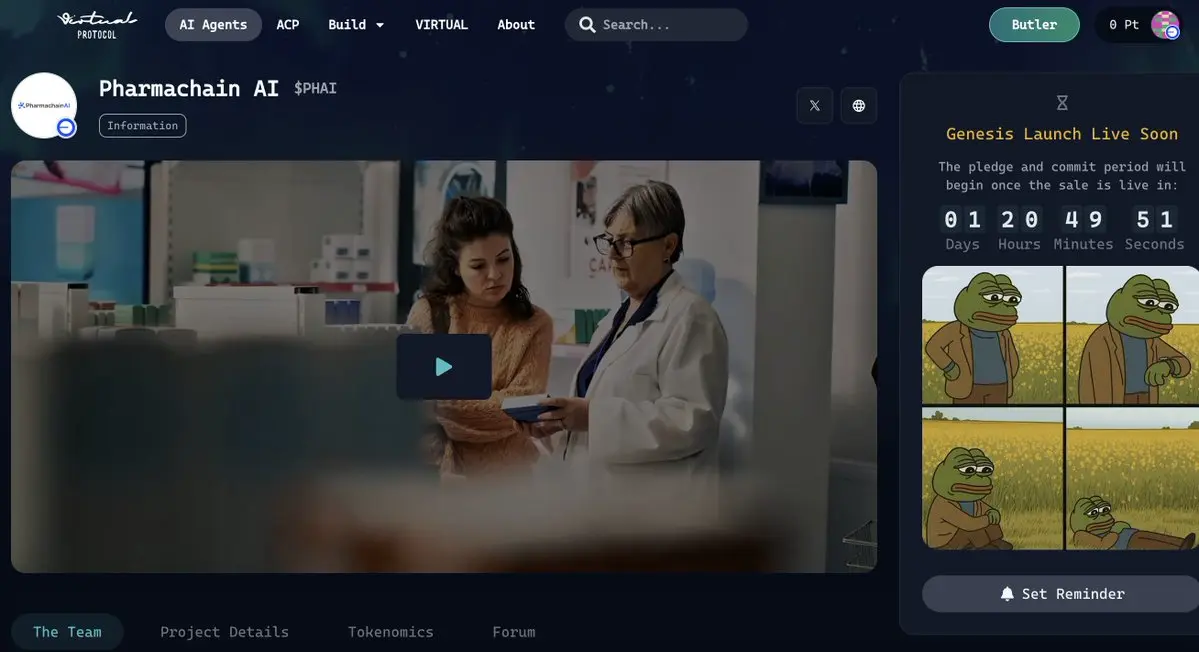
Task: Click the Pharmachain AI title text
Action: [188, 89]
